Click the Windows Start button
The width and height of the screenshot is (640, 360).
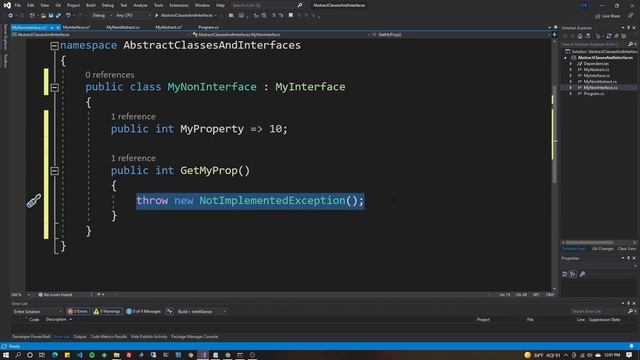[6, 355]
